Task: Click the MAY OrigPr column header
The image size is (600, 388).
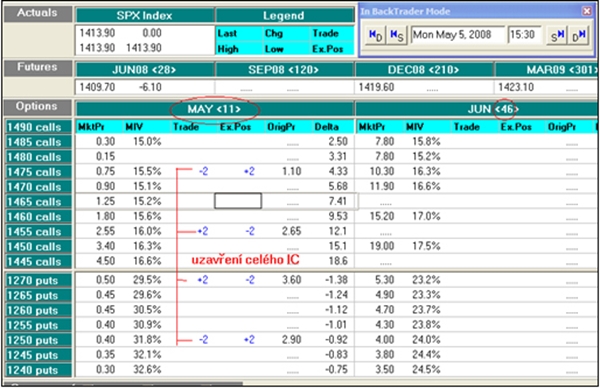Action: point(281,127)
